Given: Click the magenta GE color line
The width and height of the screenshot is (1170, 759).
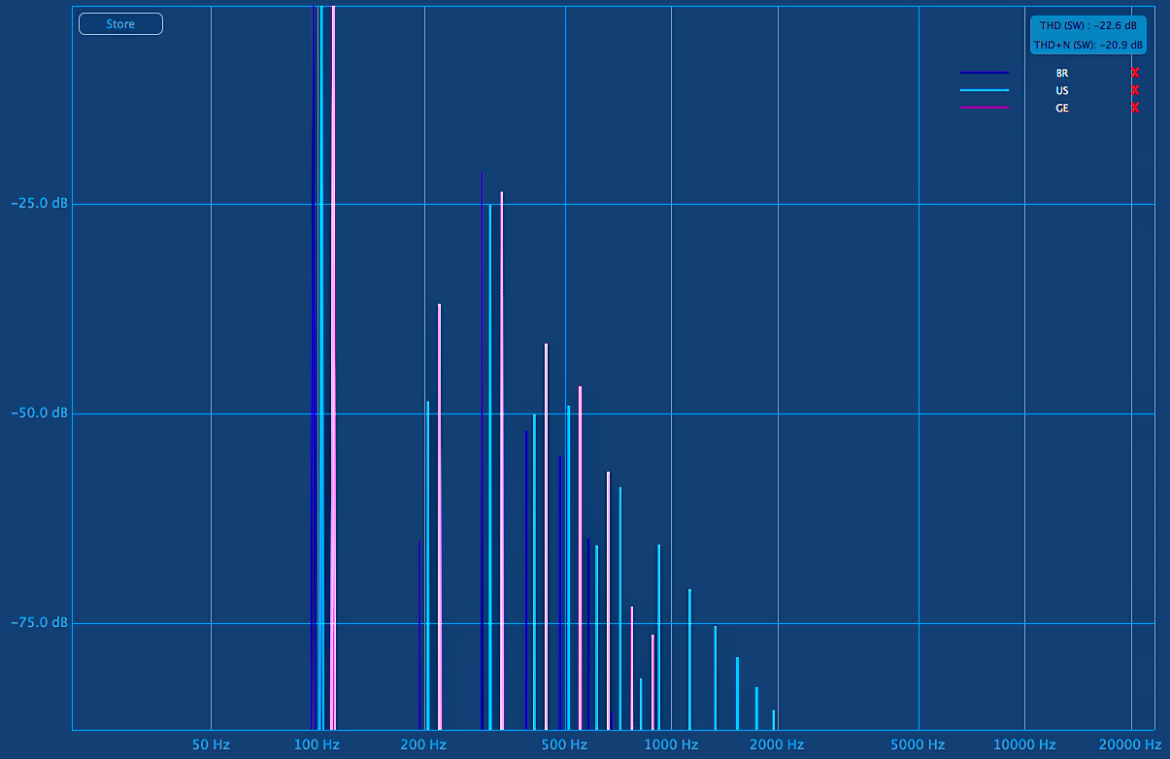Looking at the screenshot, I should (984, 108).
